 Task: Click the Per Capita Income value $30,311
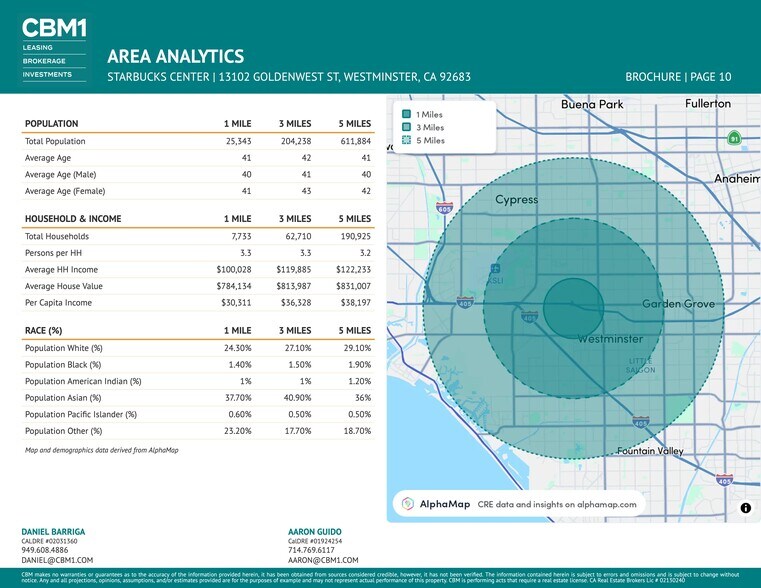click(x=236, y=302)
